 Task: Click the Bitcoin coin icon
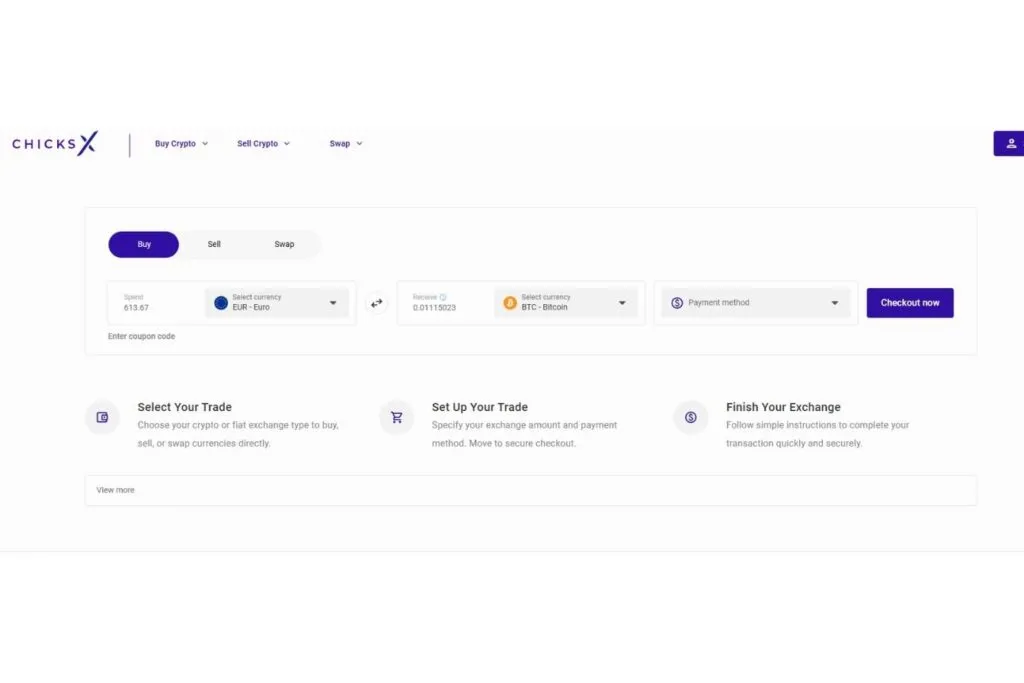click(x=510, y=303)
